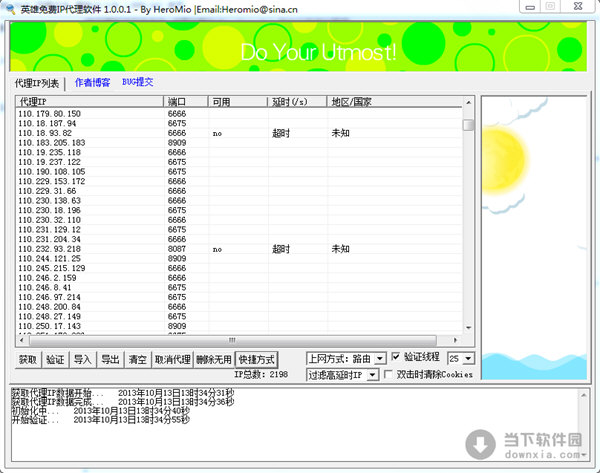
Task: Click the 获取 (fetch) button
Action: [x=28, y=359]
